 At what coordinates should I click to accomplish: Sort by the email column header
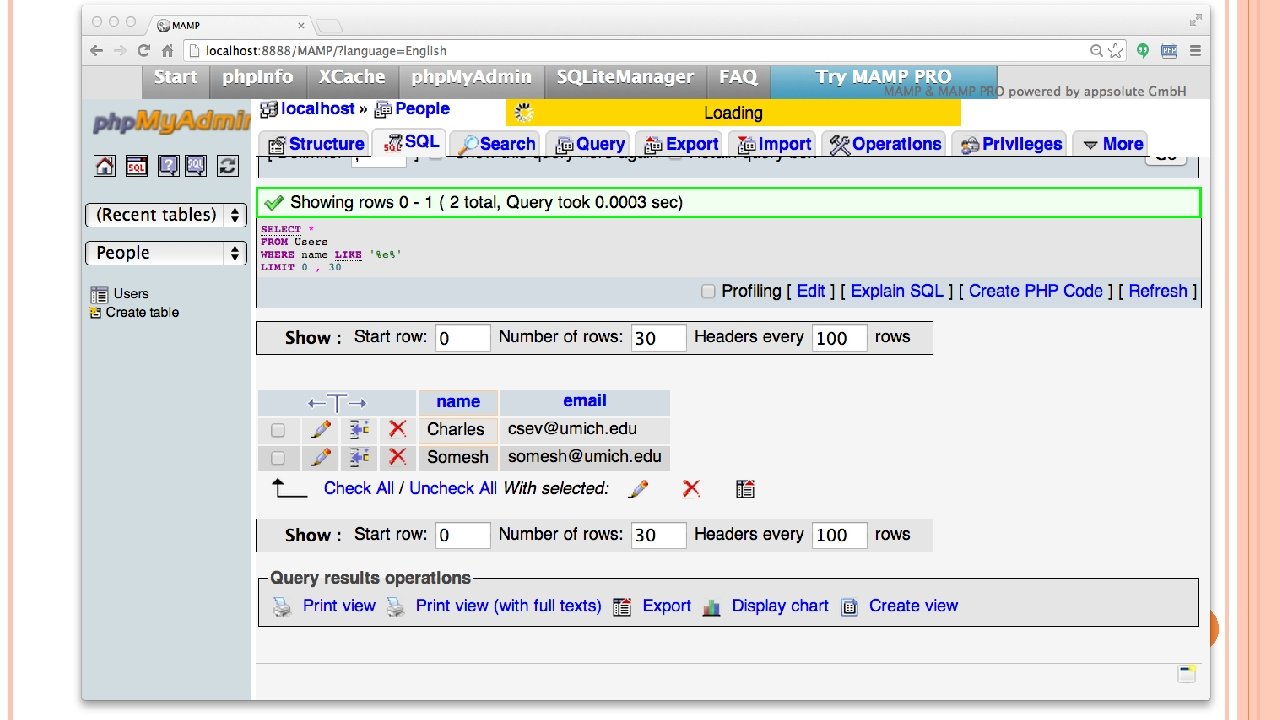(584, 401)
